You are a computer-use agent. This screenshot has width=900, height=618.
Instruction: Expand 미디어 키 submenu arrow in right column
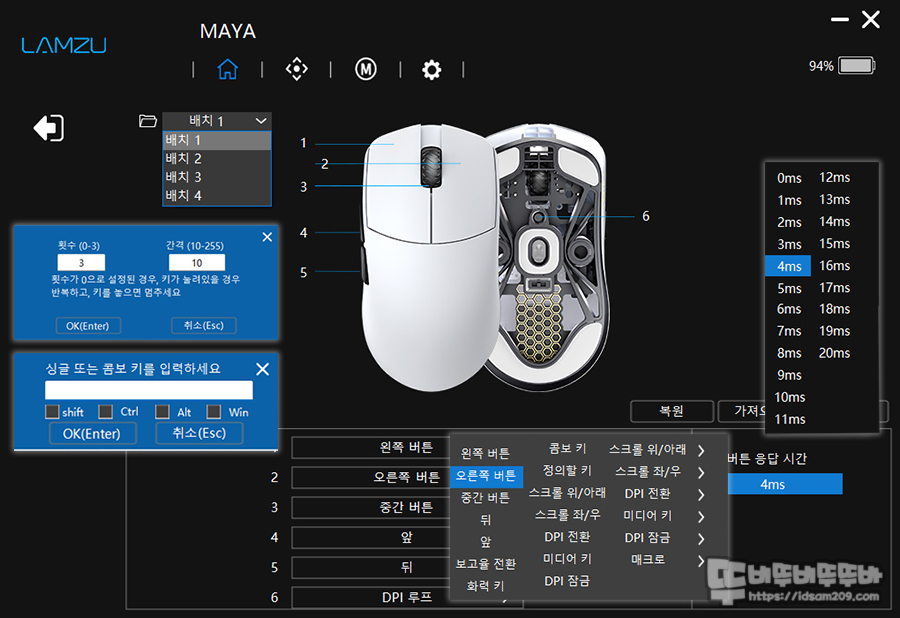pos(701,516)
